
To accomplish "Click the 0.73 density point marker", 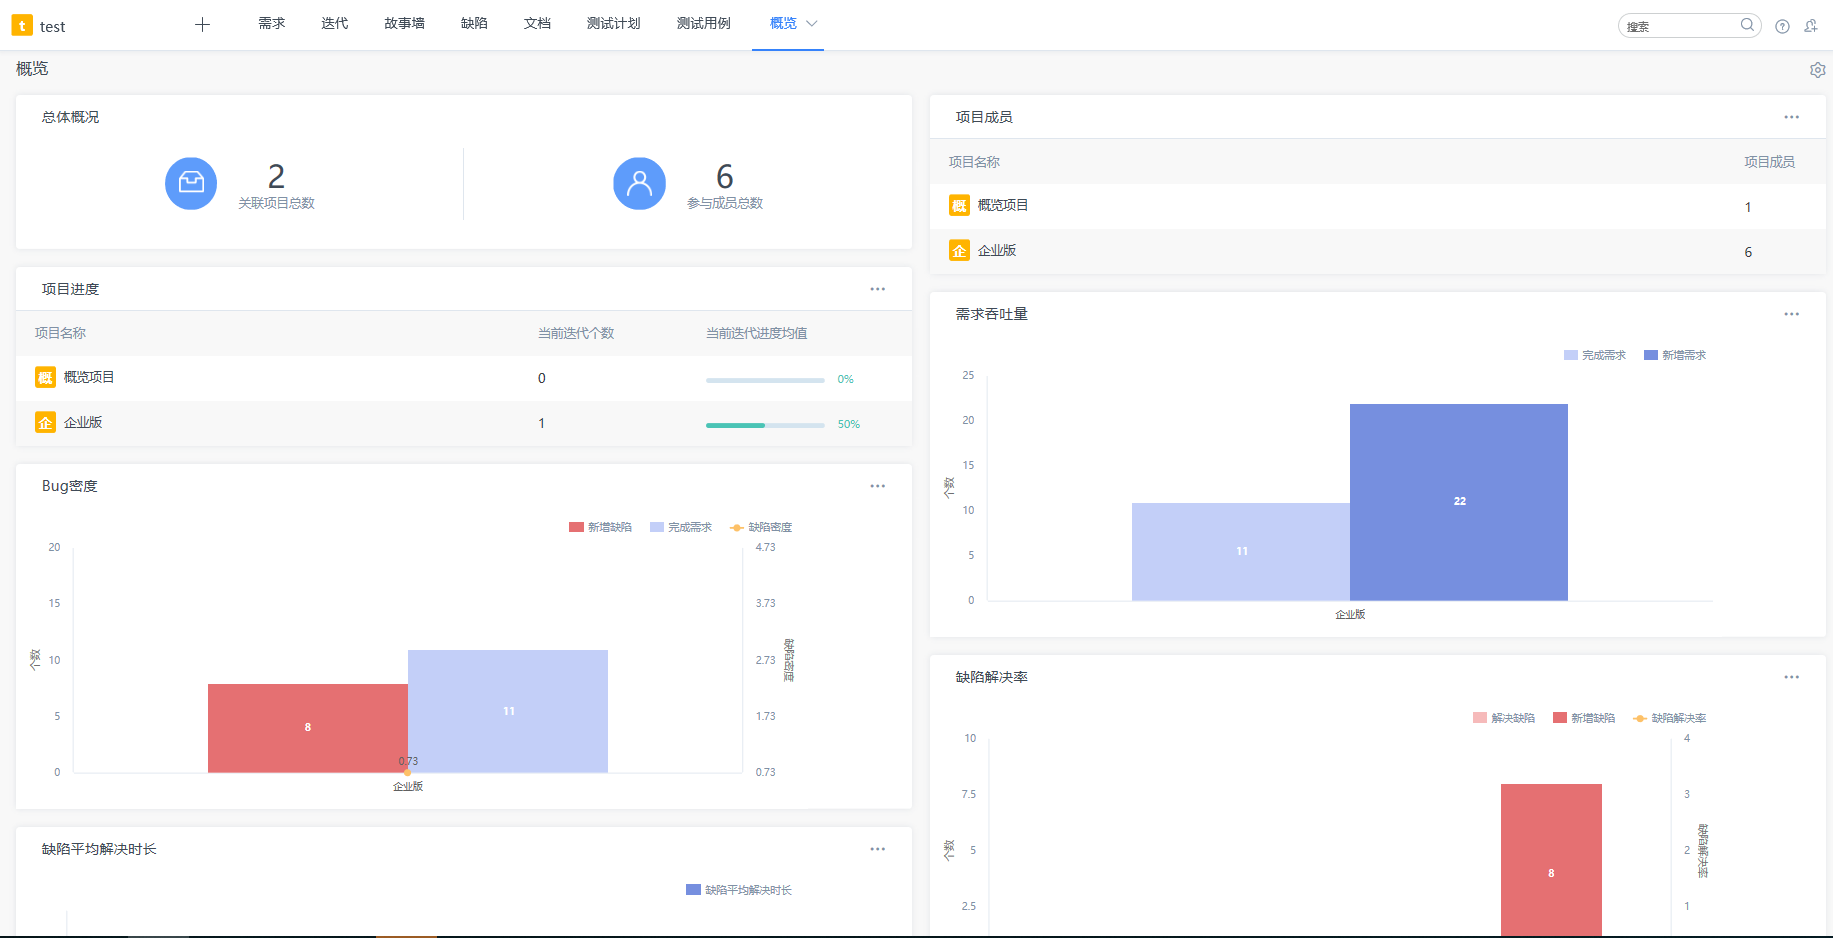I will coord(407,772).
